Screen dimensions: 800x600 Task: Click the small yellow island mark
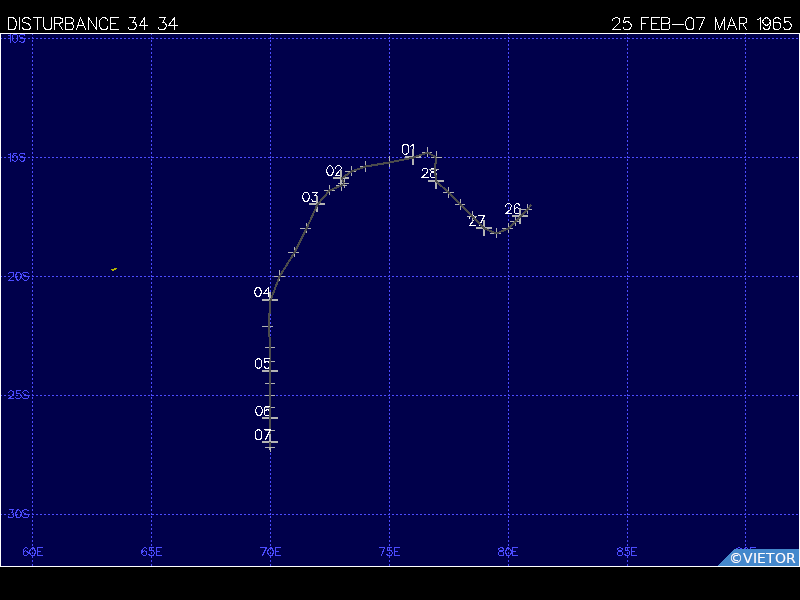114,269
